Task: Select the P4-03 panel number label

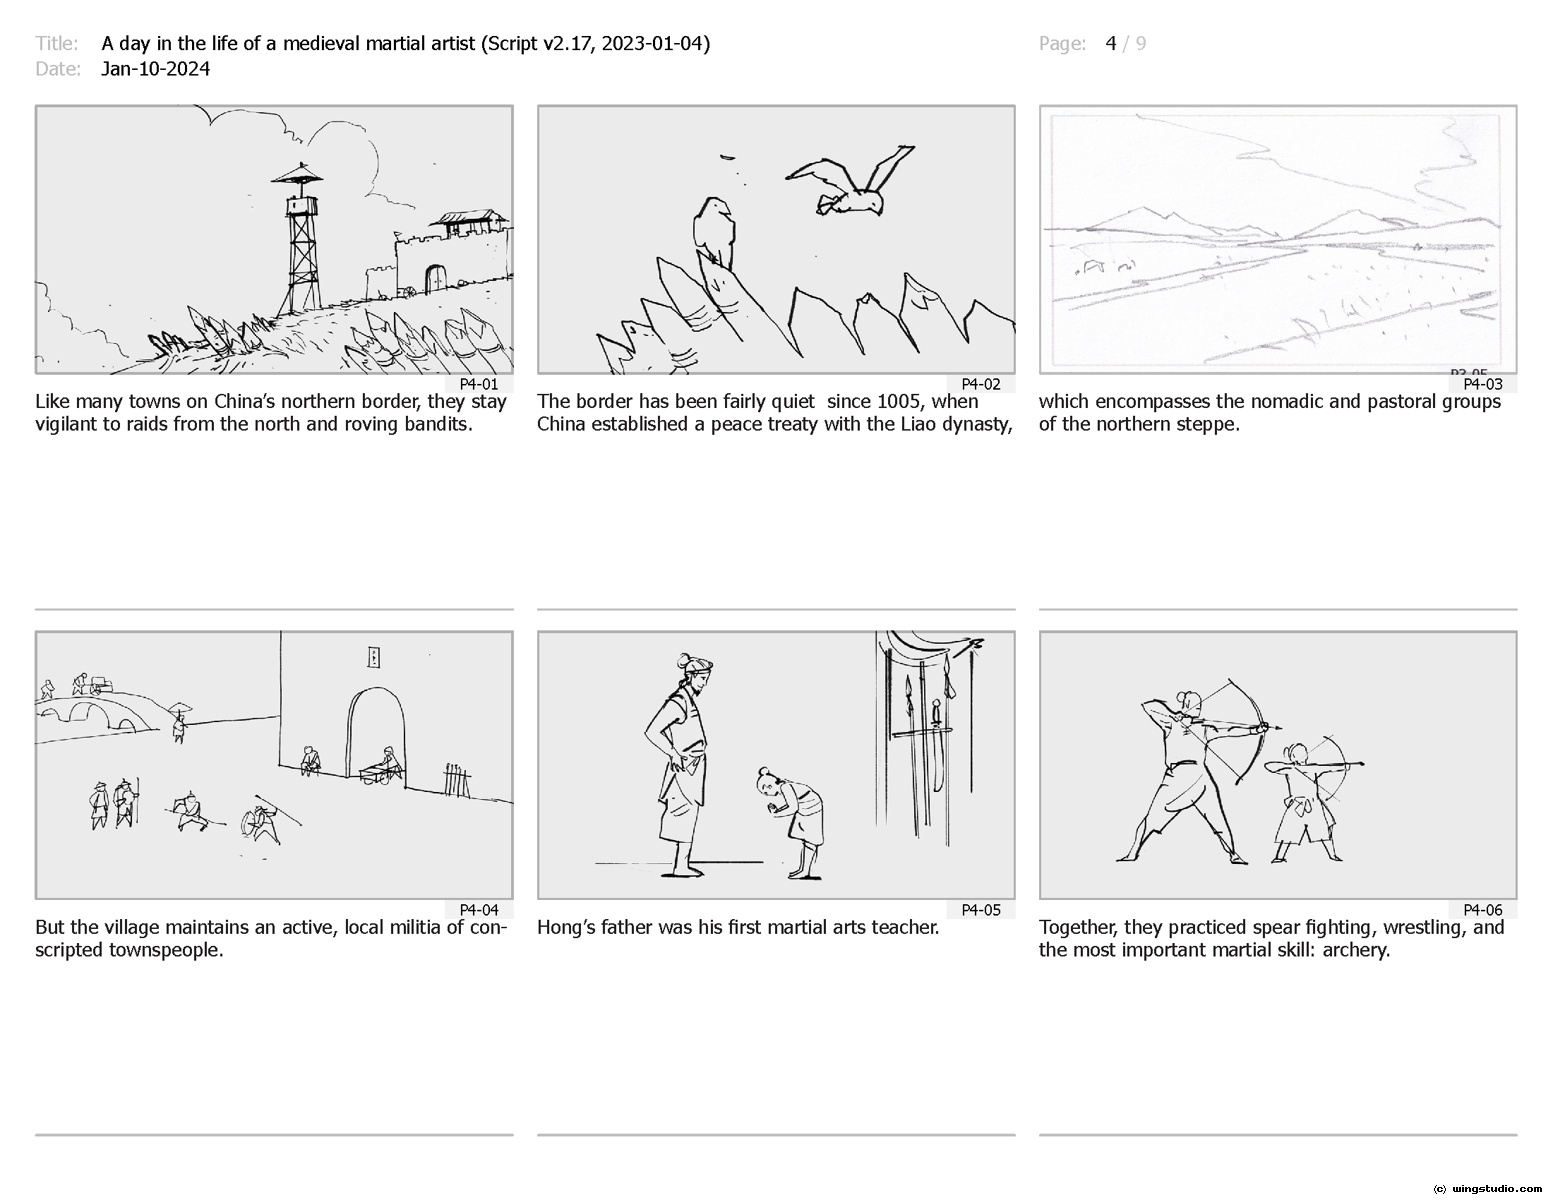Action: click(1482, 384)
